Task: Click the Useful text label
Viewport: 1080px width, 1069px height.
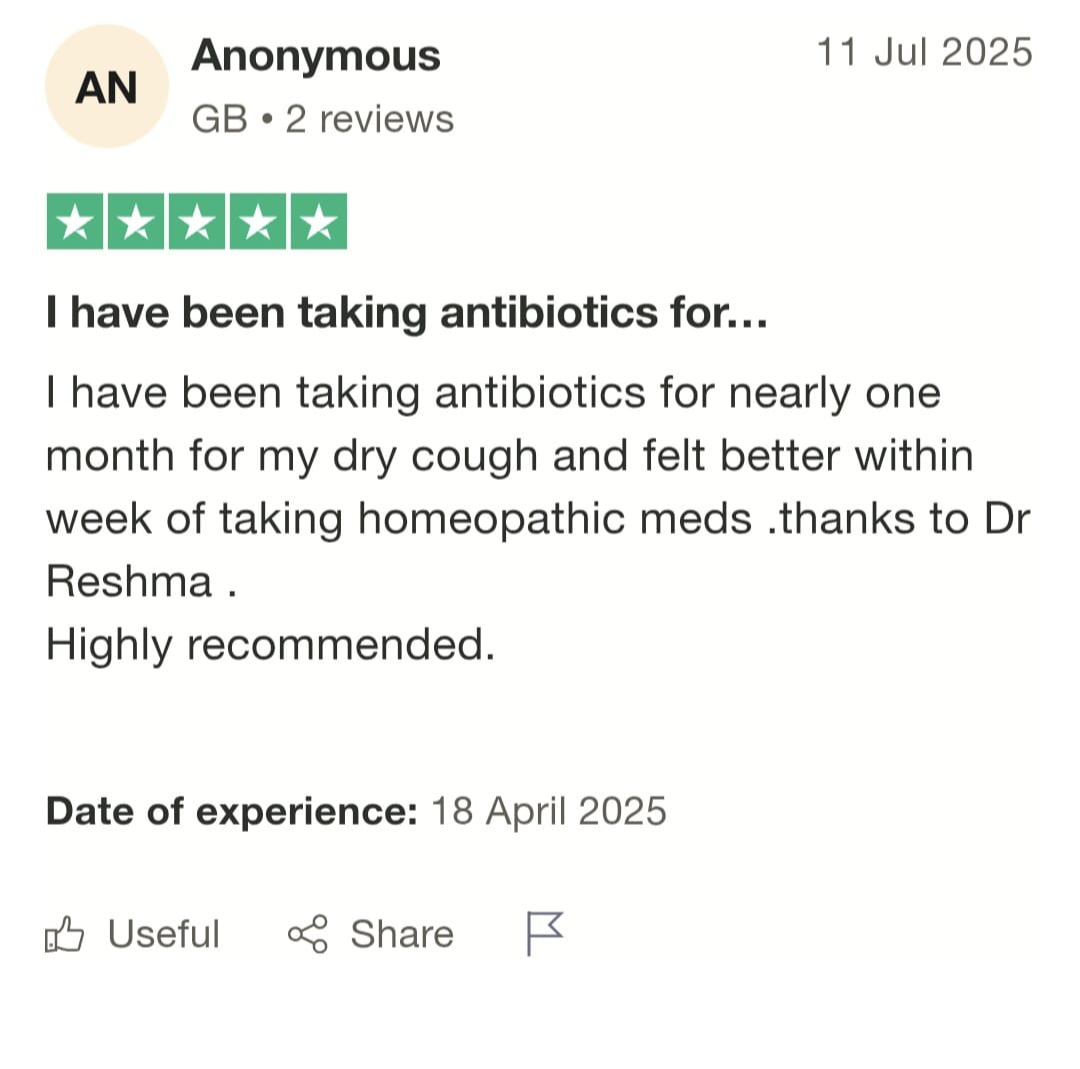Action: [x=163, y=935]
